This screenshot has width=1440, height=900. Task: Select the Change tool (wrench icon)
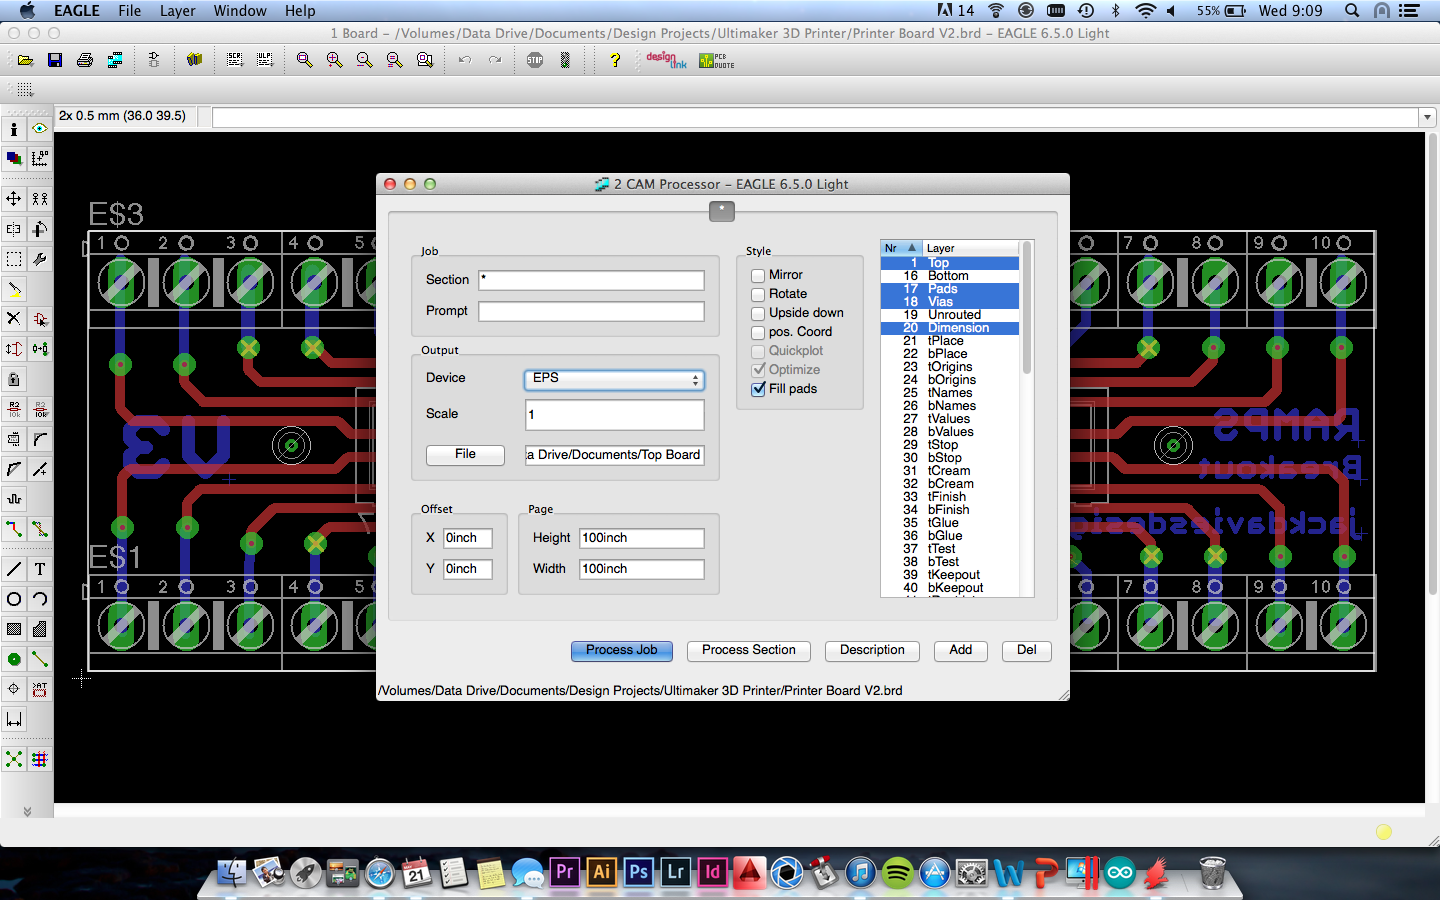tap(40, 259)
